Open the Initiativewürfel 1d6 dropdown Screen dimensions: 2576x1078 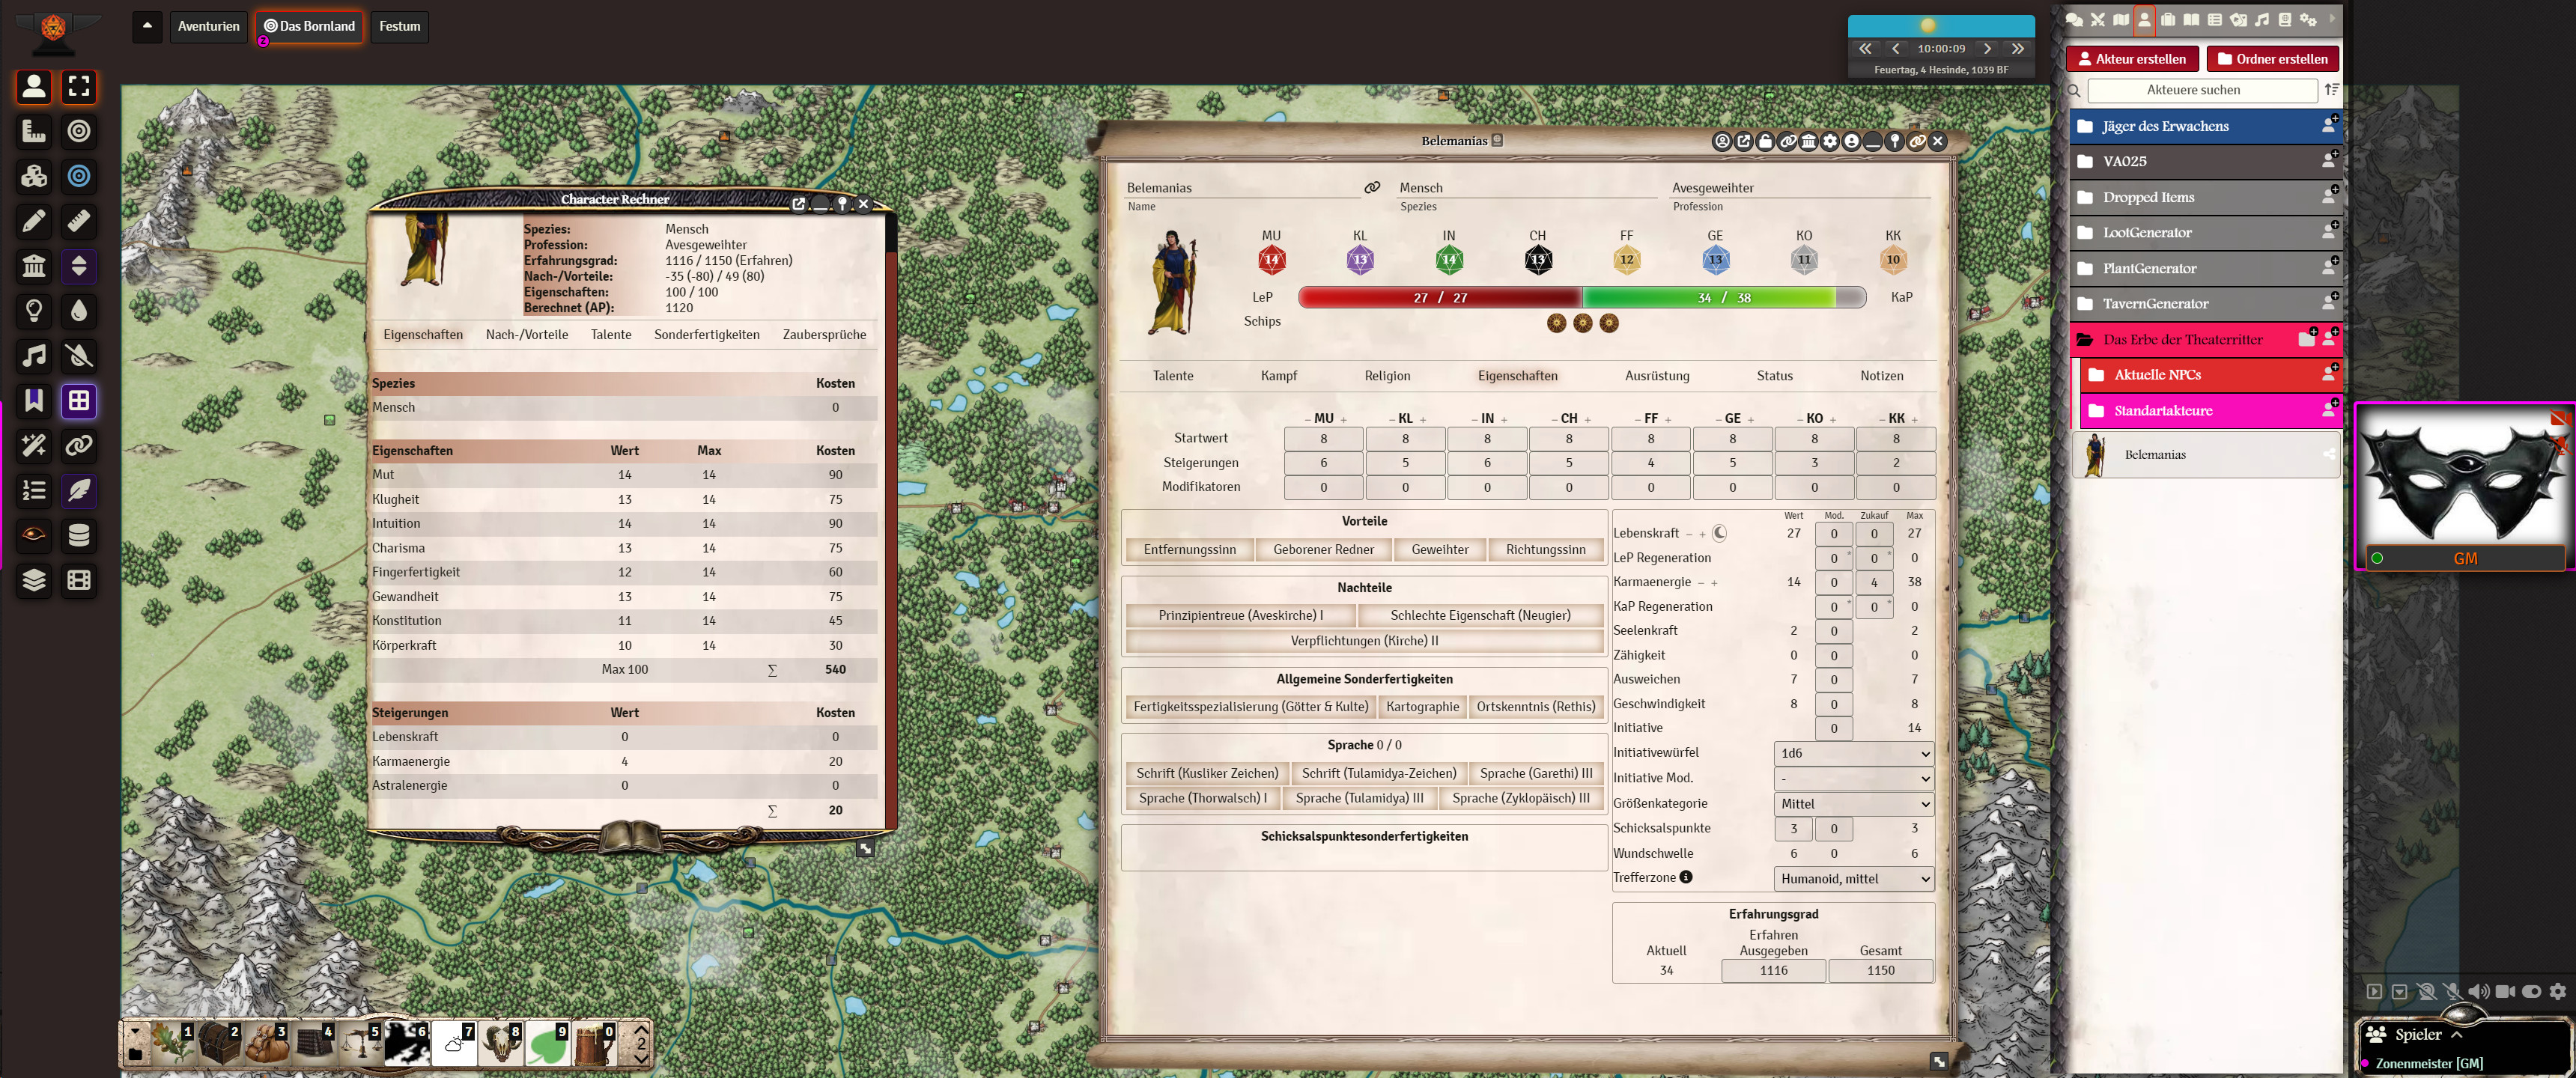coord(1853,753)
